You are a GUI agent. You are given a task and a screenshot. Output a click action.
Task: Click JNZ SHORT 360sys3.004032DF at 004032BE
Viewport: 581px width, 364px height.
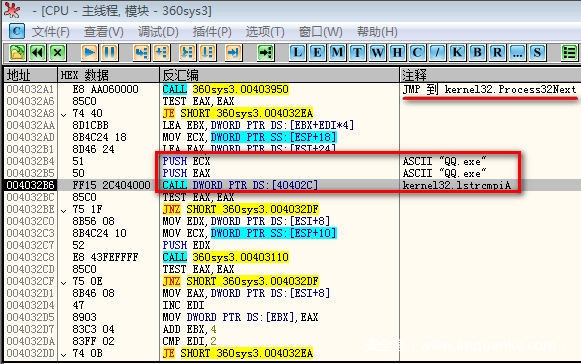[x=240, y=209]
